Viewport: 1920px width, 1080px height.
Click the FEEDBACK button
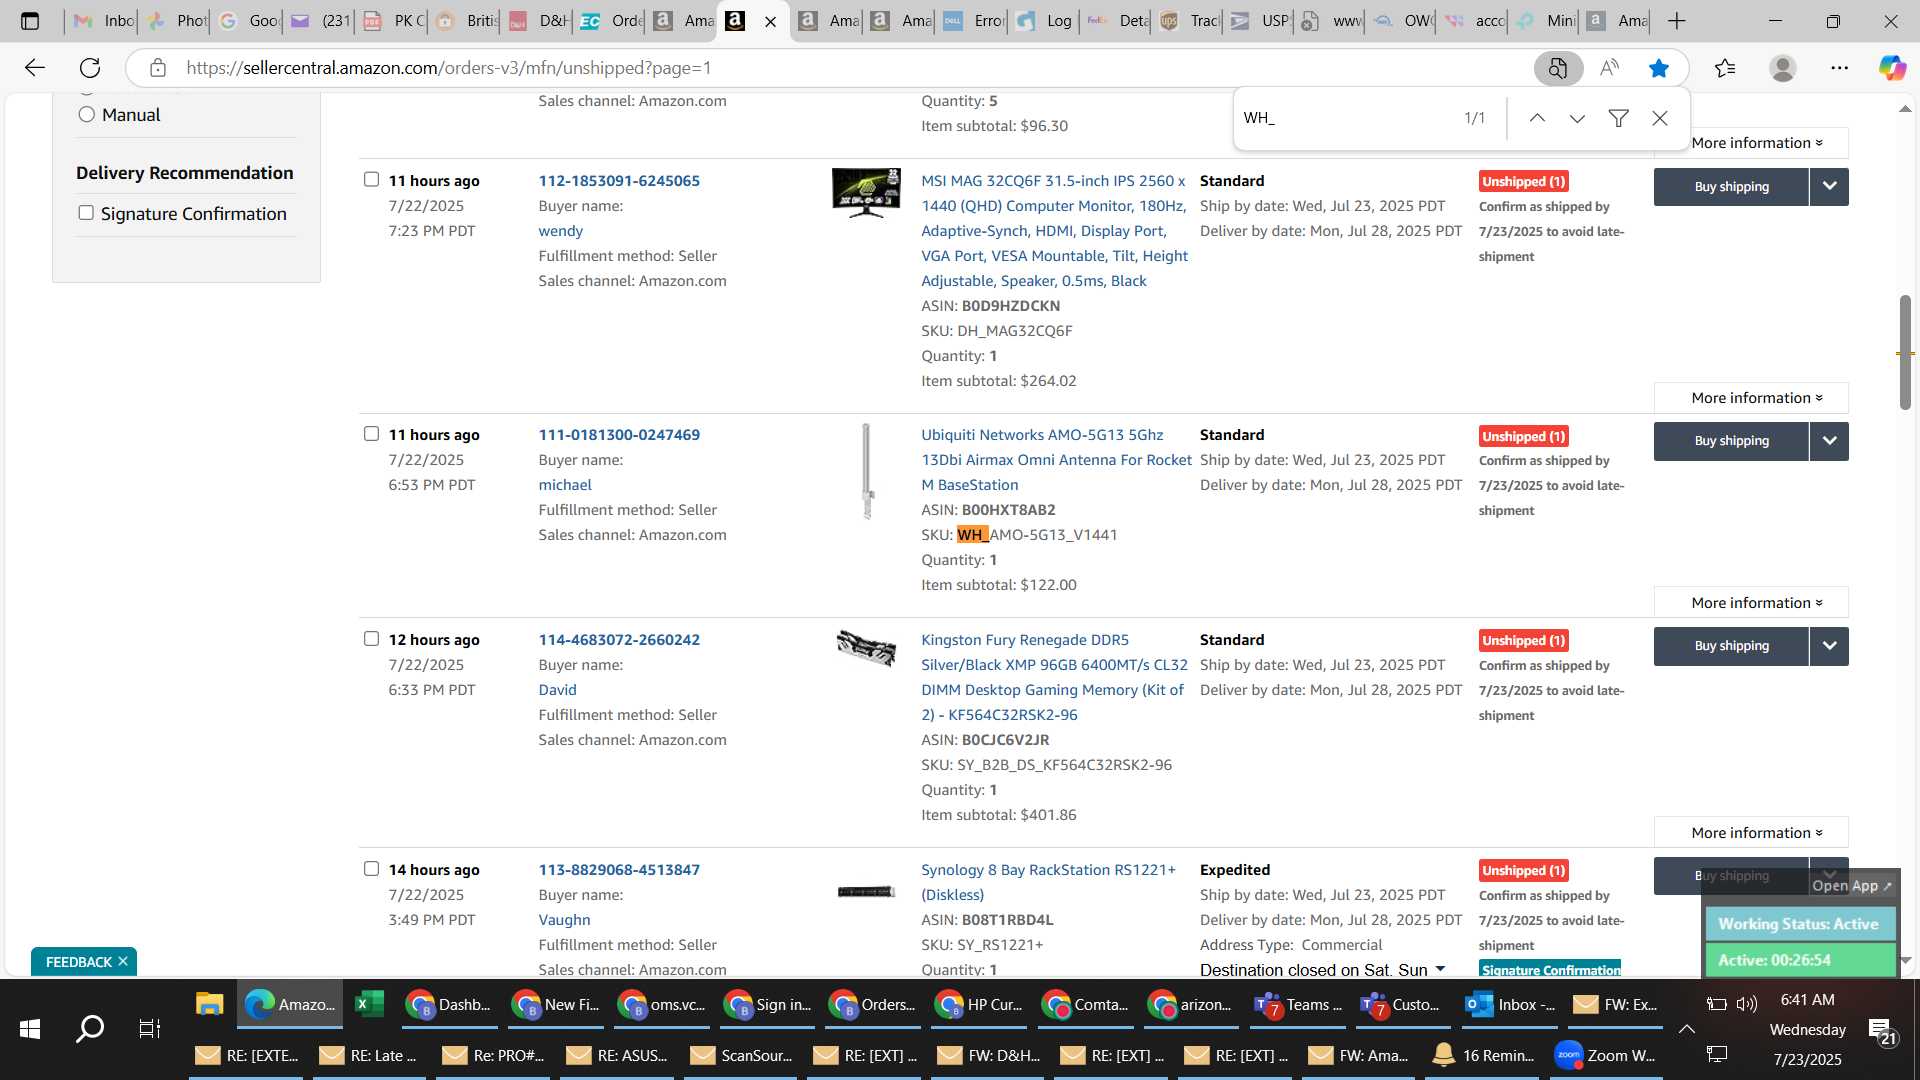click(x=79, y=961)
